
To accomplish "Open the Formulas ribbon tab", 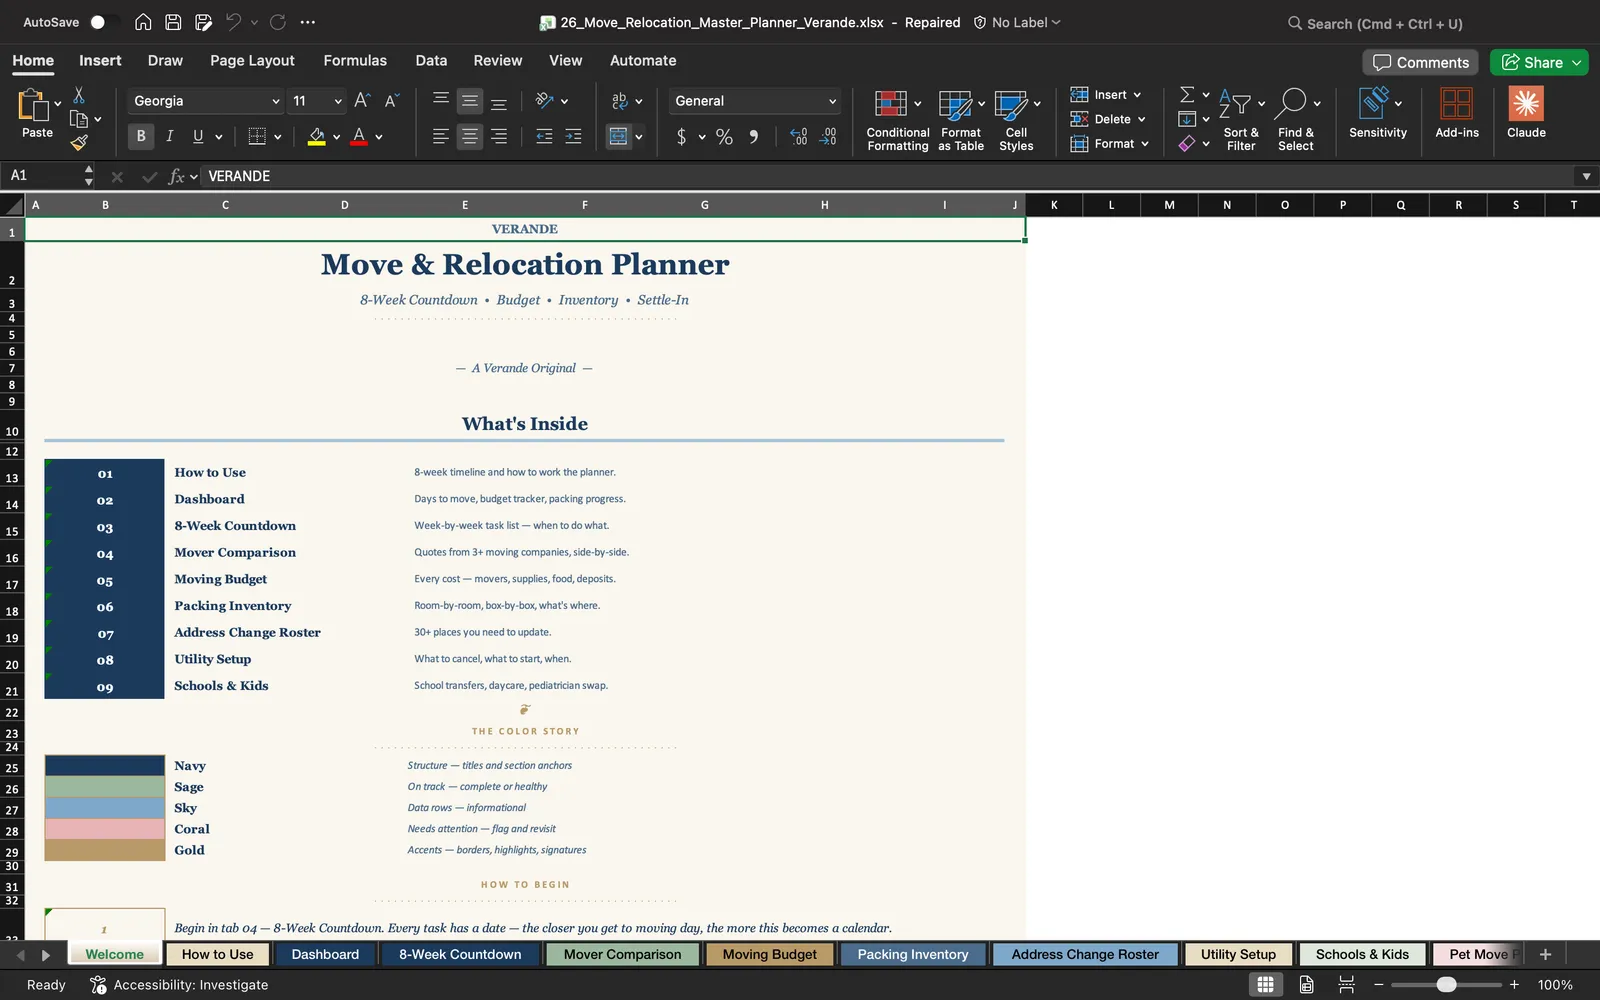I will (x=355, y=60).
